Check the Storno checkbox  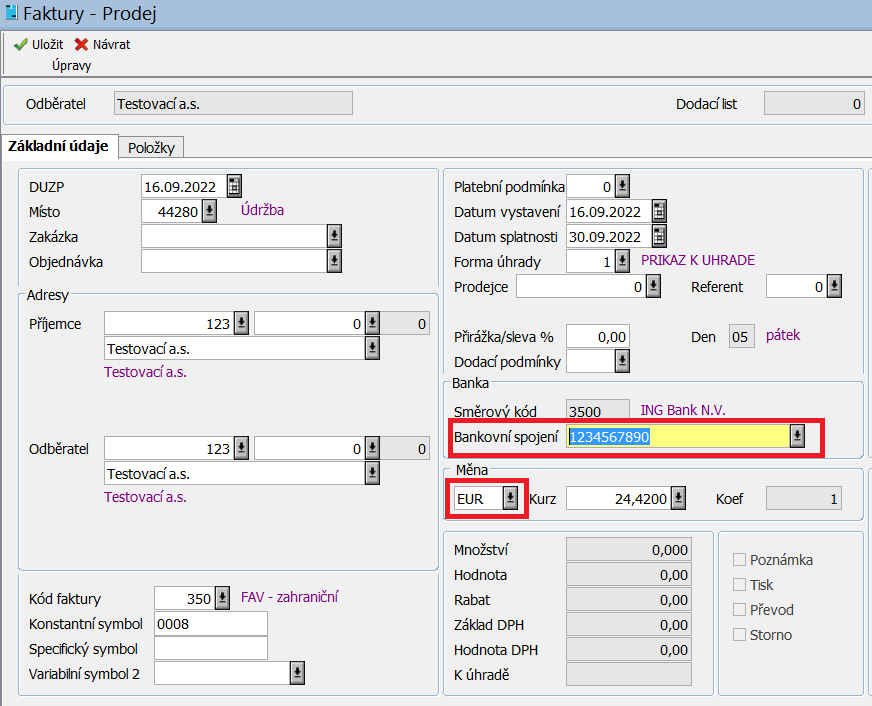[x=740, y=635]
